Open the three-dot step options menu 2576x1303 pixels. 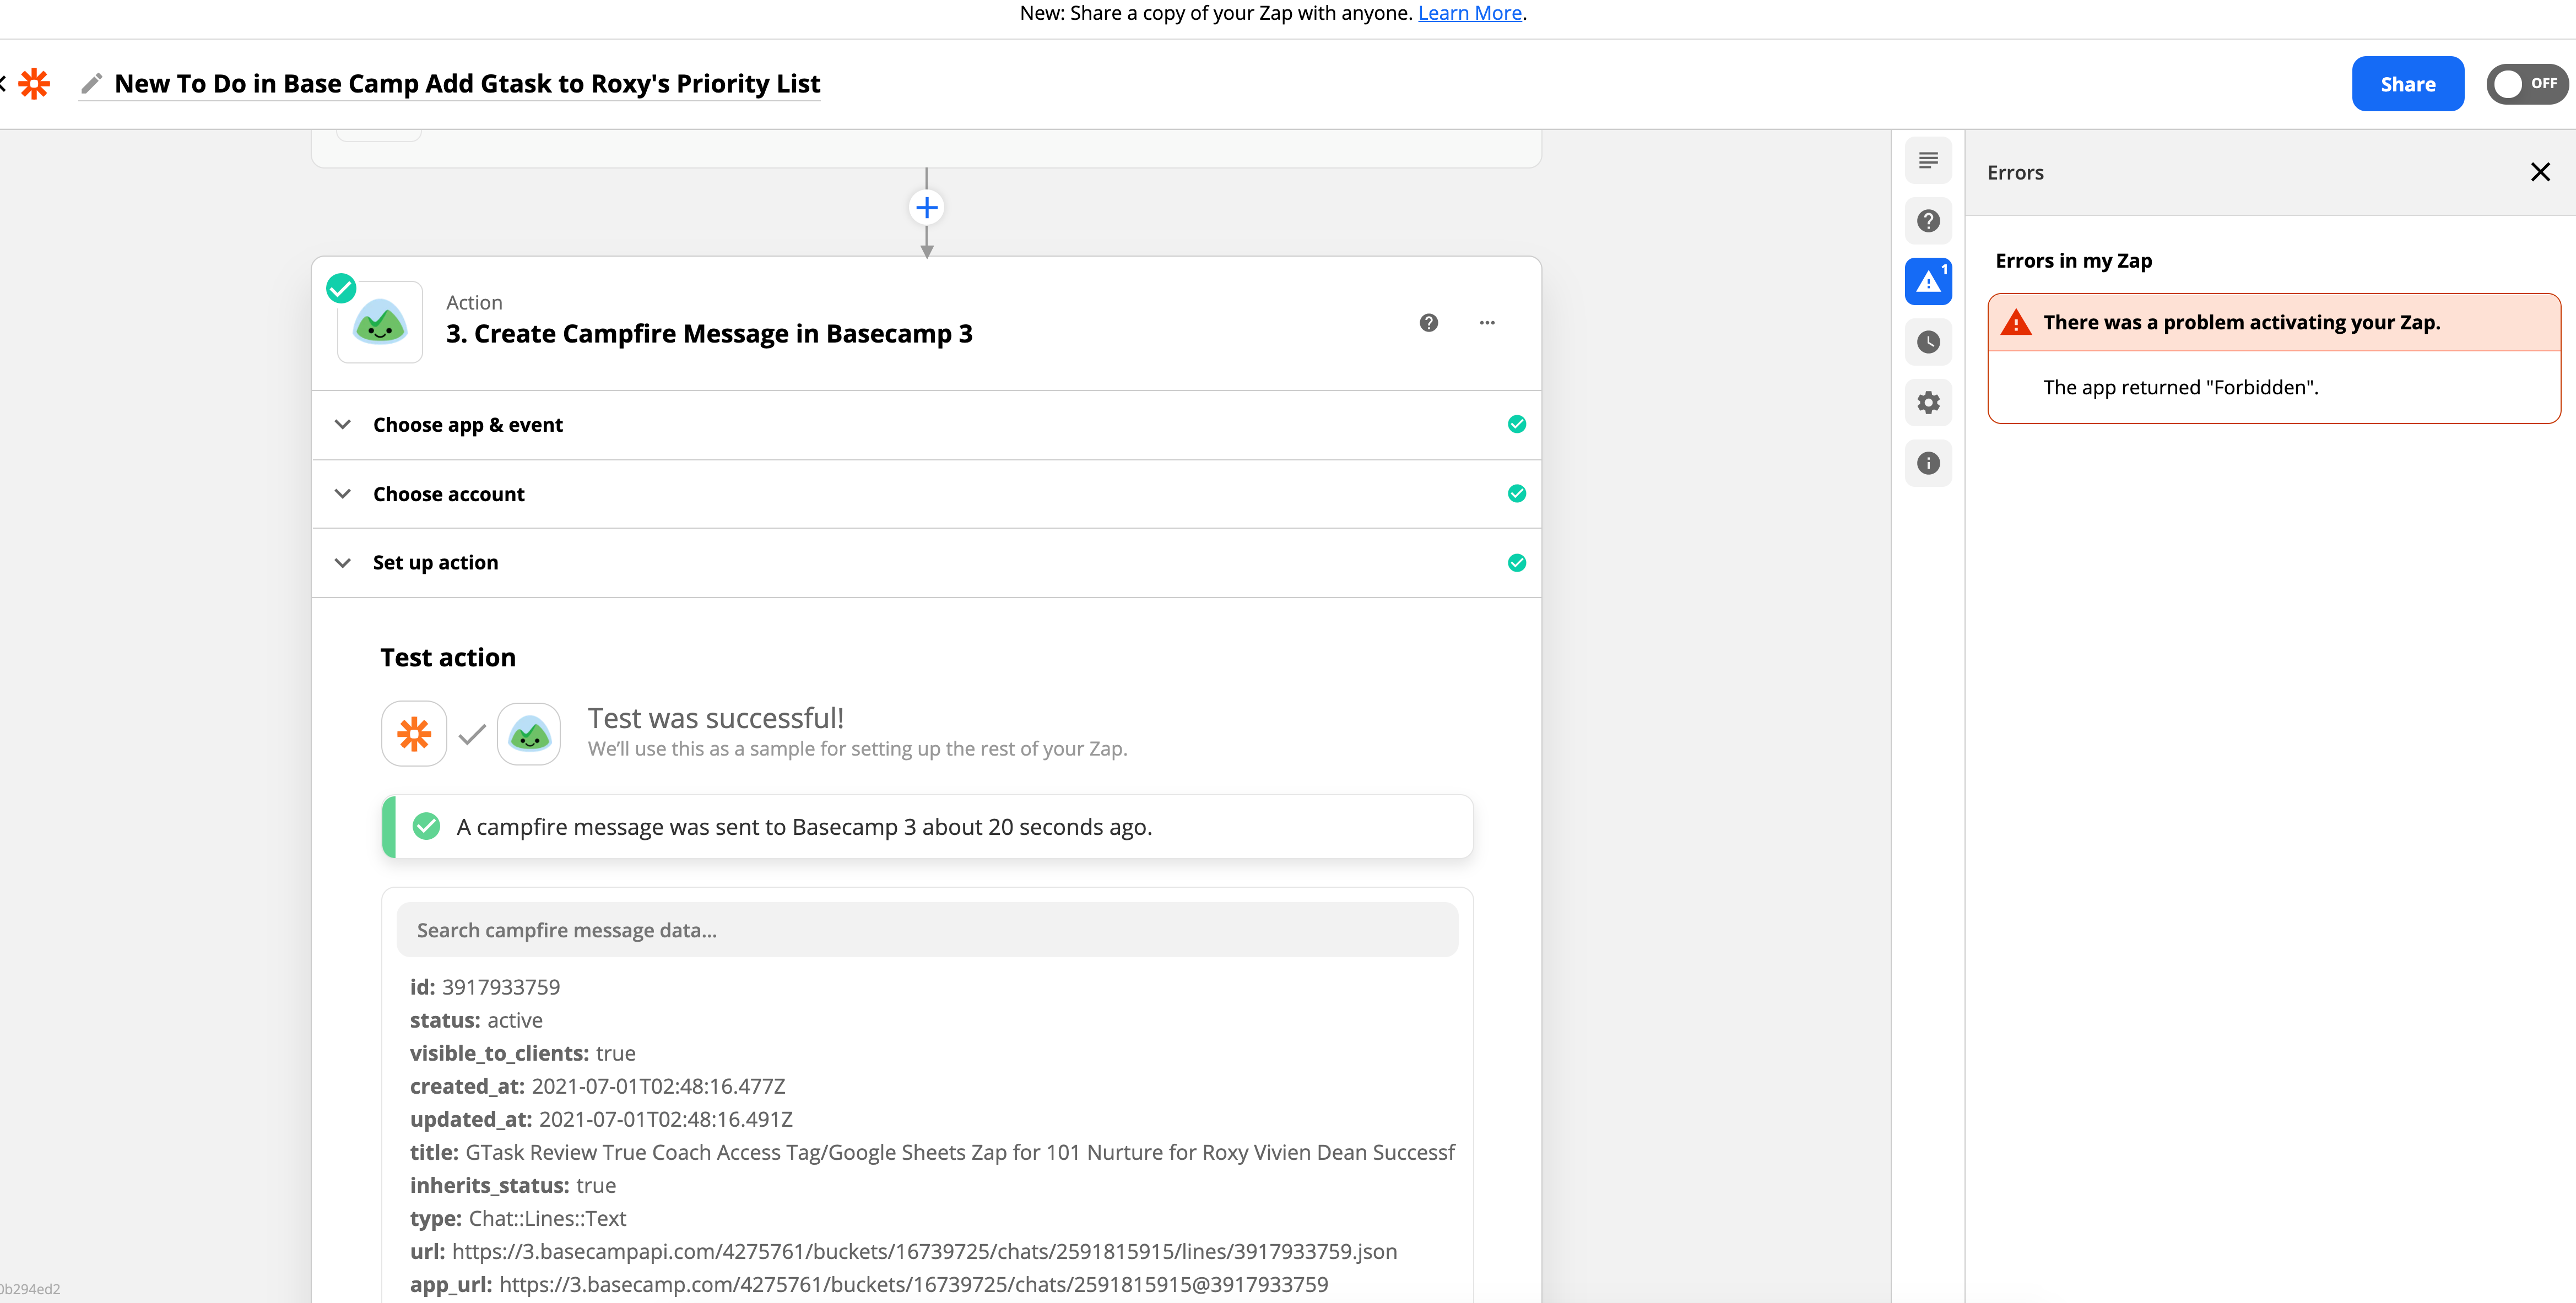click(x=1487, y=322)
